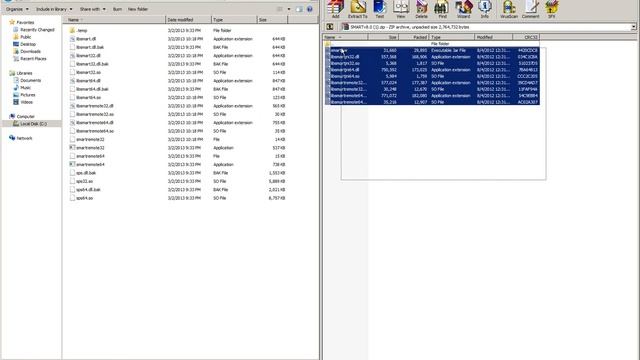Image resolution: width=640 pixels, height=360 pixels.
Task: Sort Explorer files by Type column
Action: (x=234, y=20)
